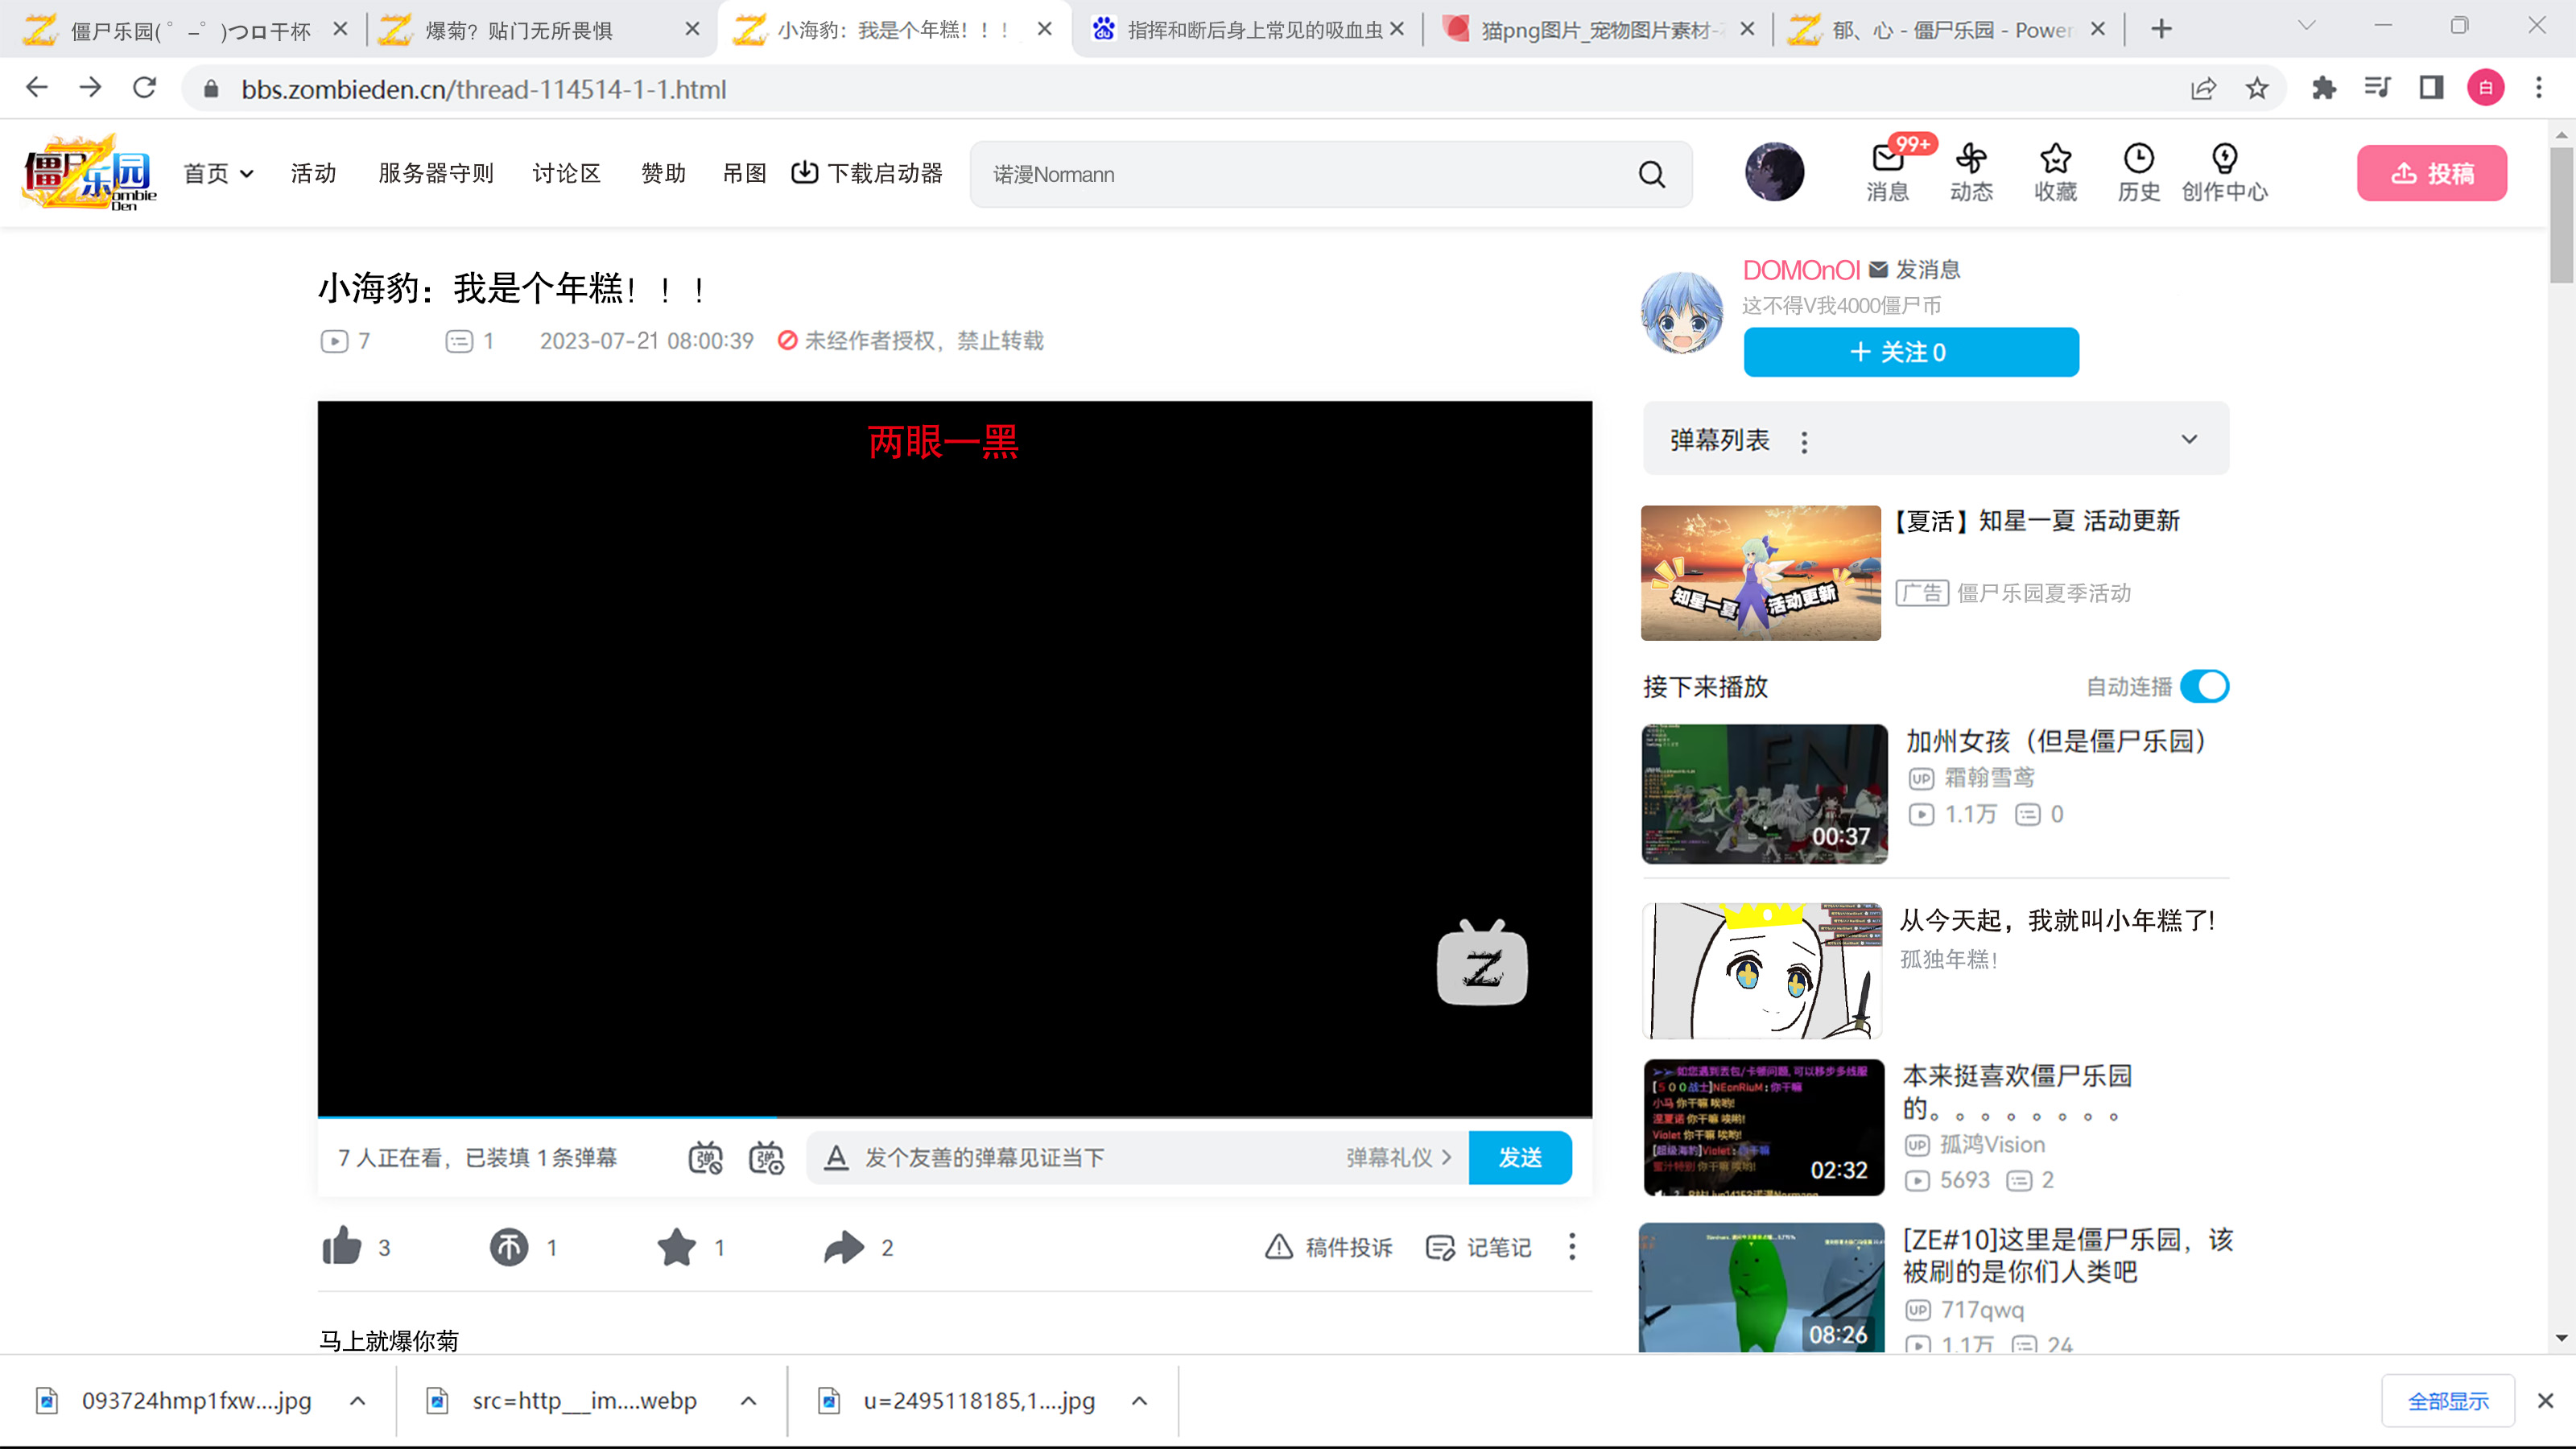Switch to the 指挥和断后 browser tab
2576x1449 pixels.
point(1248,29)
